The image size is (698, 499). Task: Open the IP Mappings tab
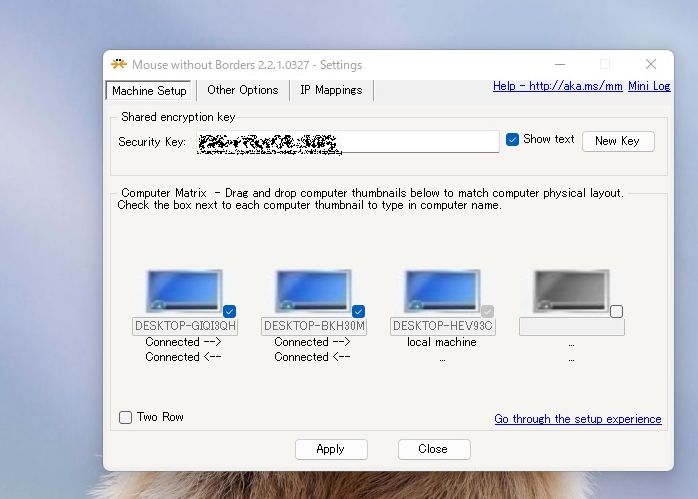point(331,90)
